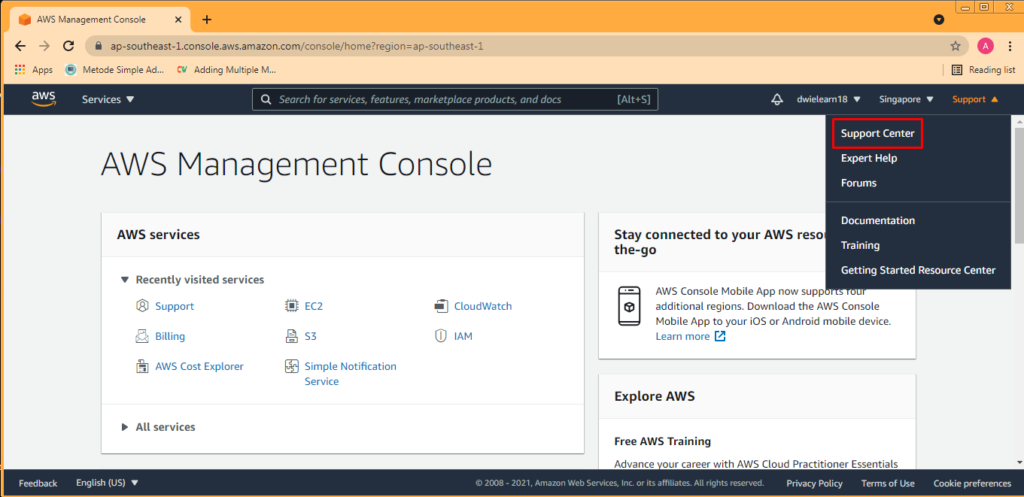1024x497 pixels.
Task: Click the mobile app phone icon
Action: coord(630,306)
